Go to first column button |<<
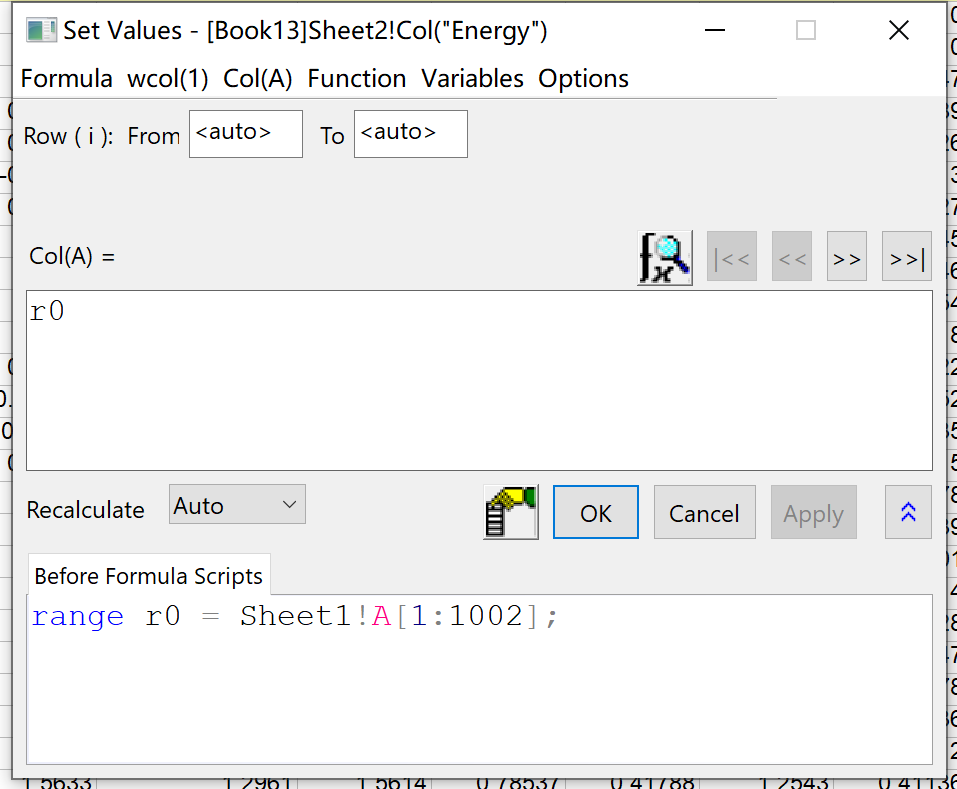This screenshot has width=957, height=789. point(732,256)
